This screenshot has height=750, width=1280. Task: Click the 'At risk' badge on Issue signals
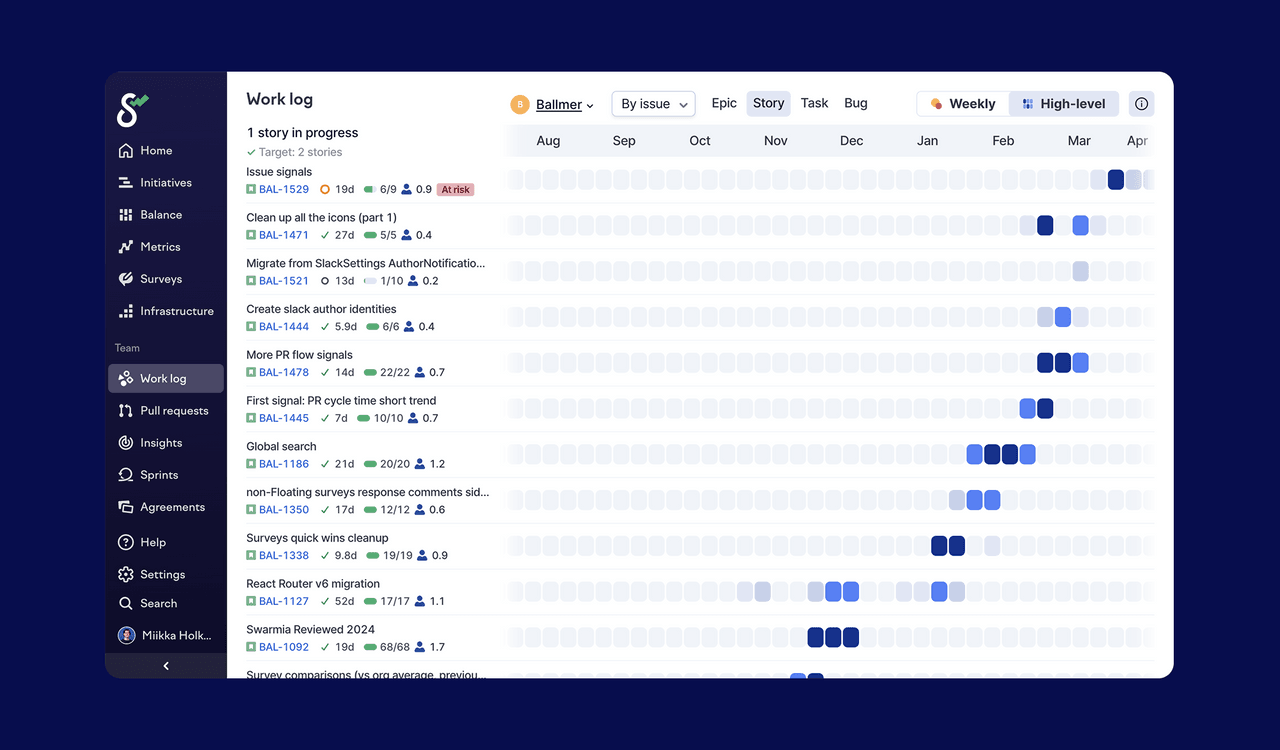tap(455, 189)
